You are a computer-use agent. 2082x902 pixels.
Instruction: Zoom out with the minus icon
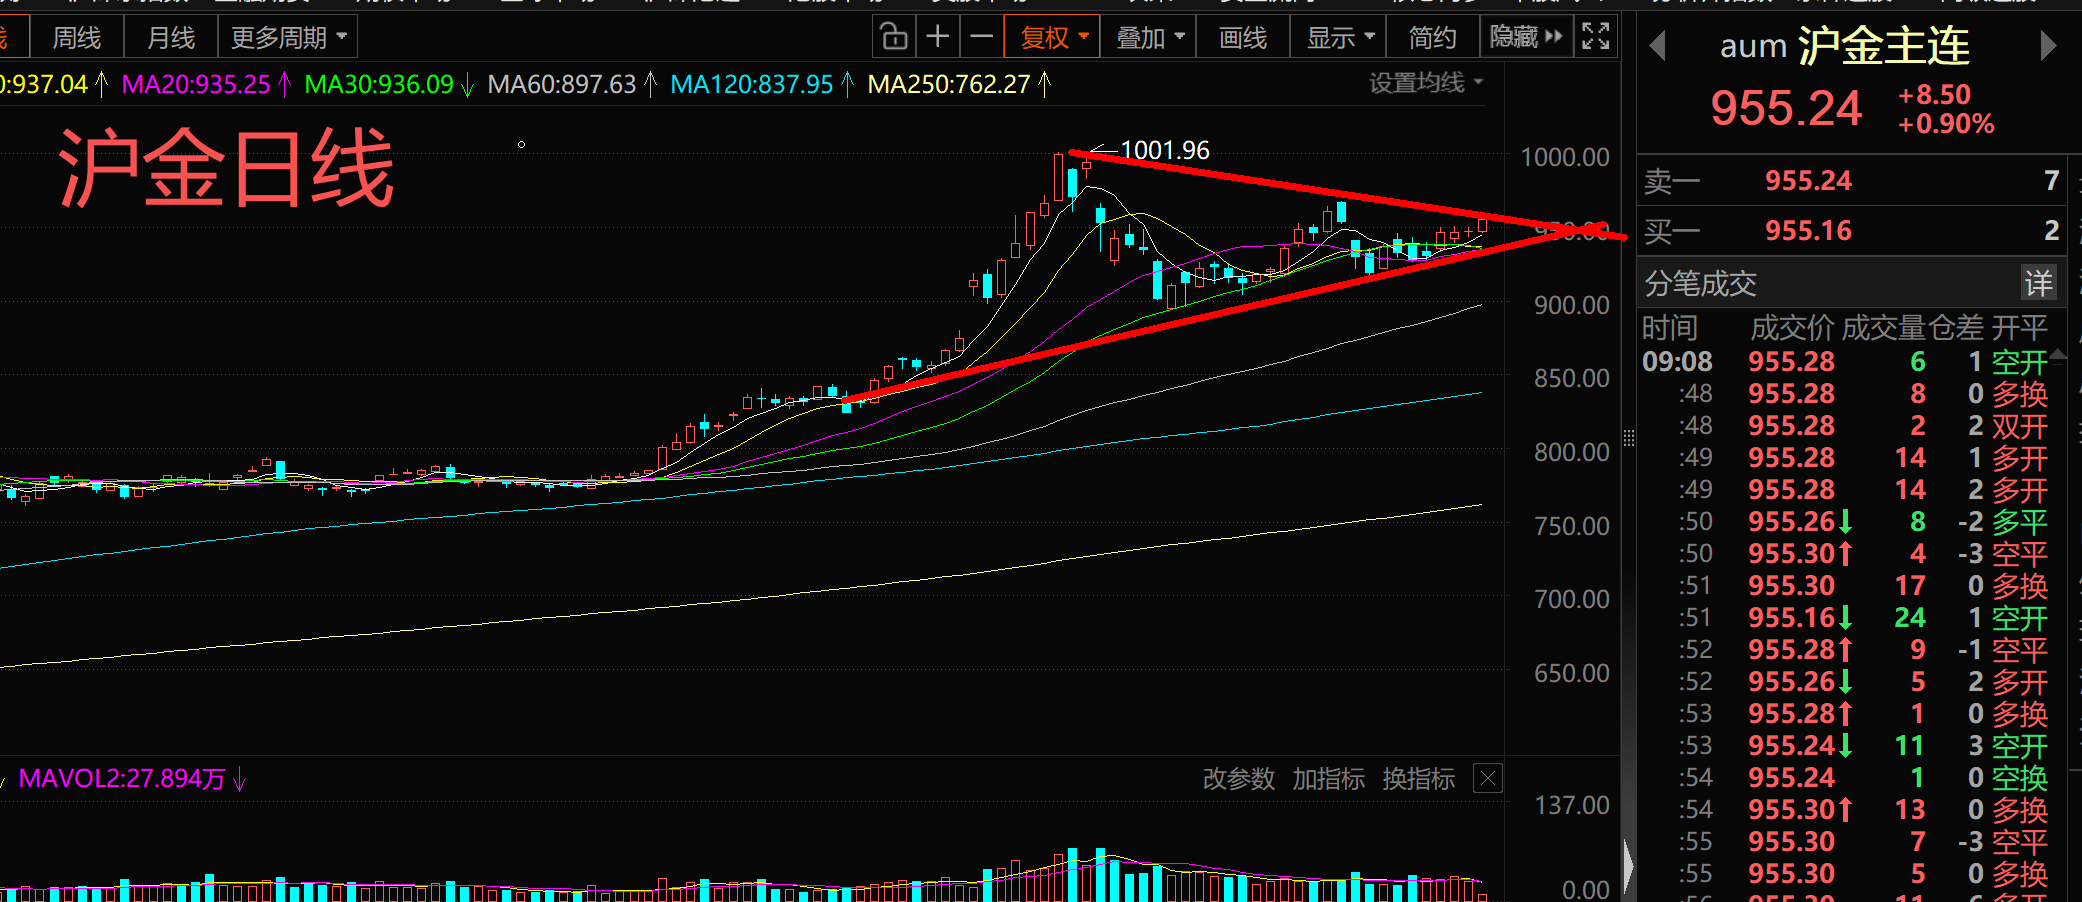click(981, 38)
